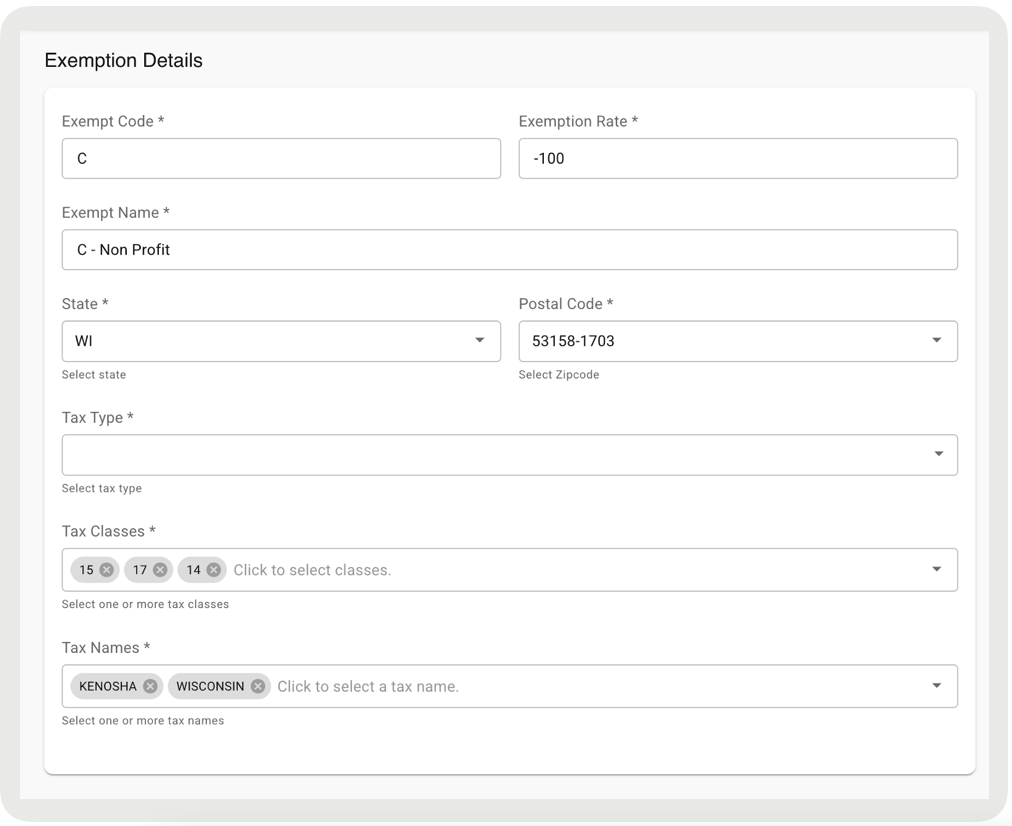Expand the Tax Classes dropdown arrow
This screenshot has height=826, width=1012.
pos(936,569)
